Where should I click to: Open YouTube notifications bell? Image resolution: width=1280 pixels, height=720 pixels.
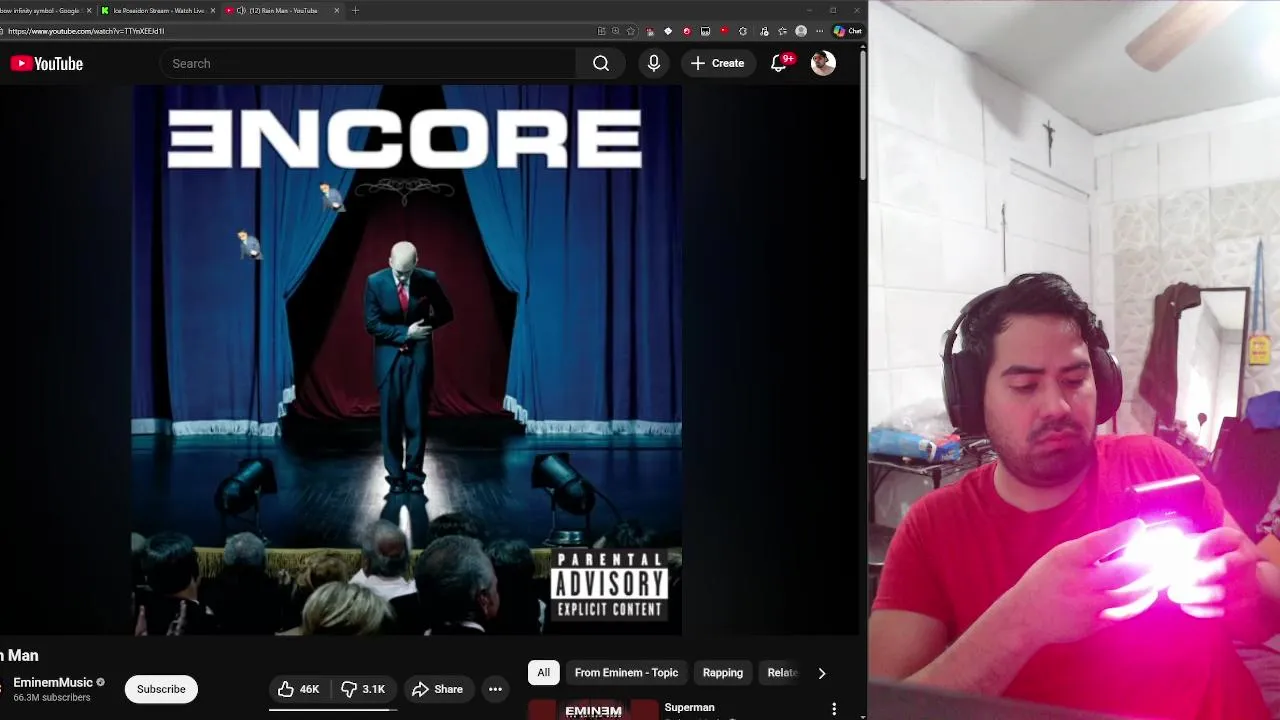pyautogui.click(x=779, y=63)
